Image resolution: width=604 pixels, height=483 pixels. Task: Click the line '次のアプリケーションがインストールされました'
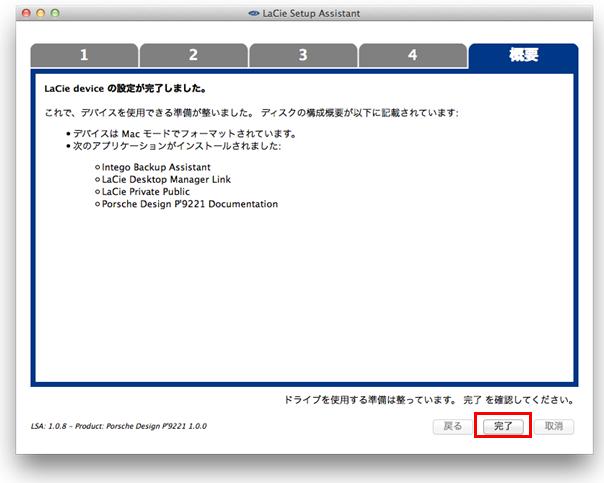point(177,146)
